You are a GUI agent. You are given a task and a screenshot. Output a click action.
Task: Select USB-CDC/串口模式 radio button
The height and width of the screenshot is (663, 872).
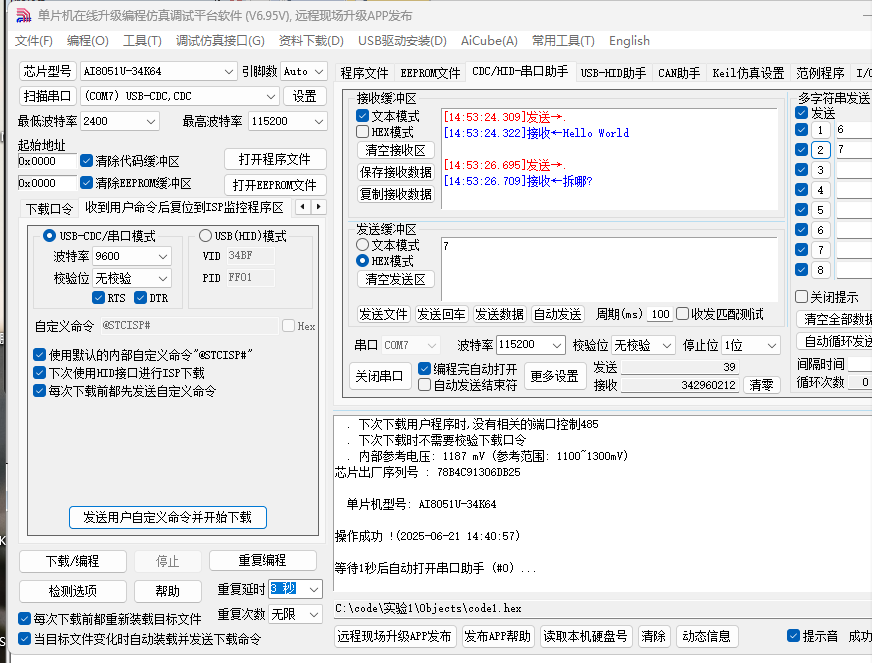[49, 236]
